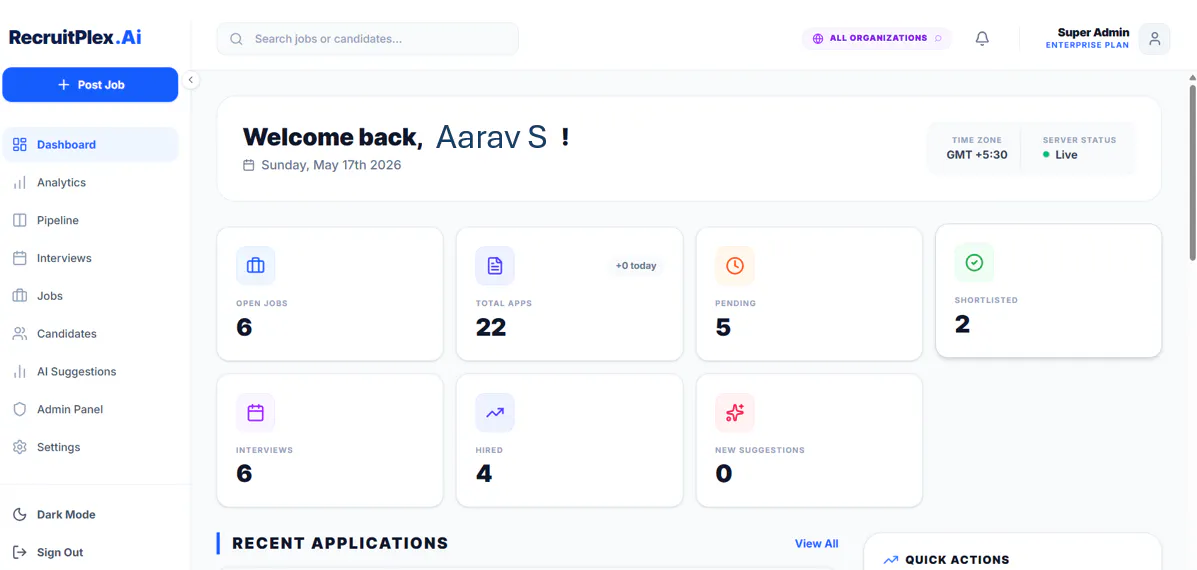Click View All recent applications
The width and height of the screenshot is (1197, 570).
pyautogui.click(x=816, y=543)
